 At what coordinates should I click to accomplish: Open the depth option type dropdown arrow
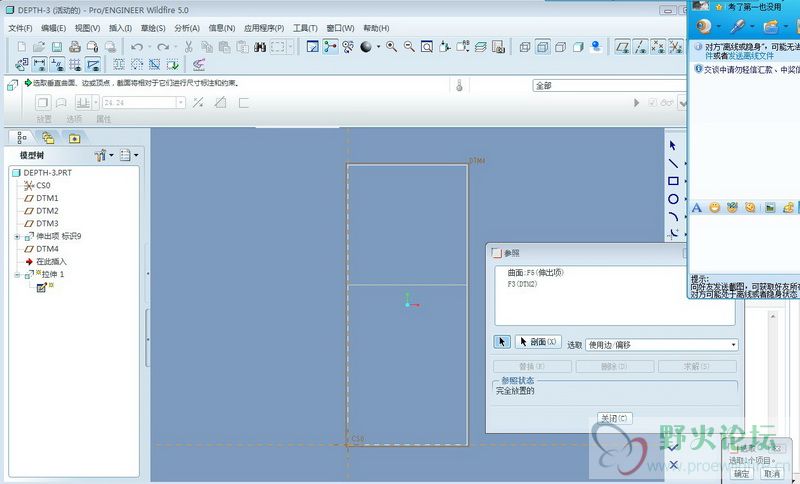click(x=95, y=103)
